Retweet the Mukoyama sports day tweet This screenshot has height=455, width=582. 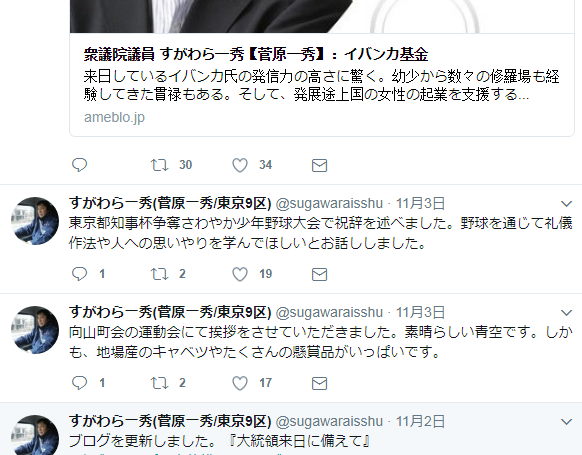click(160, 383)
